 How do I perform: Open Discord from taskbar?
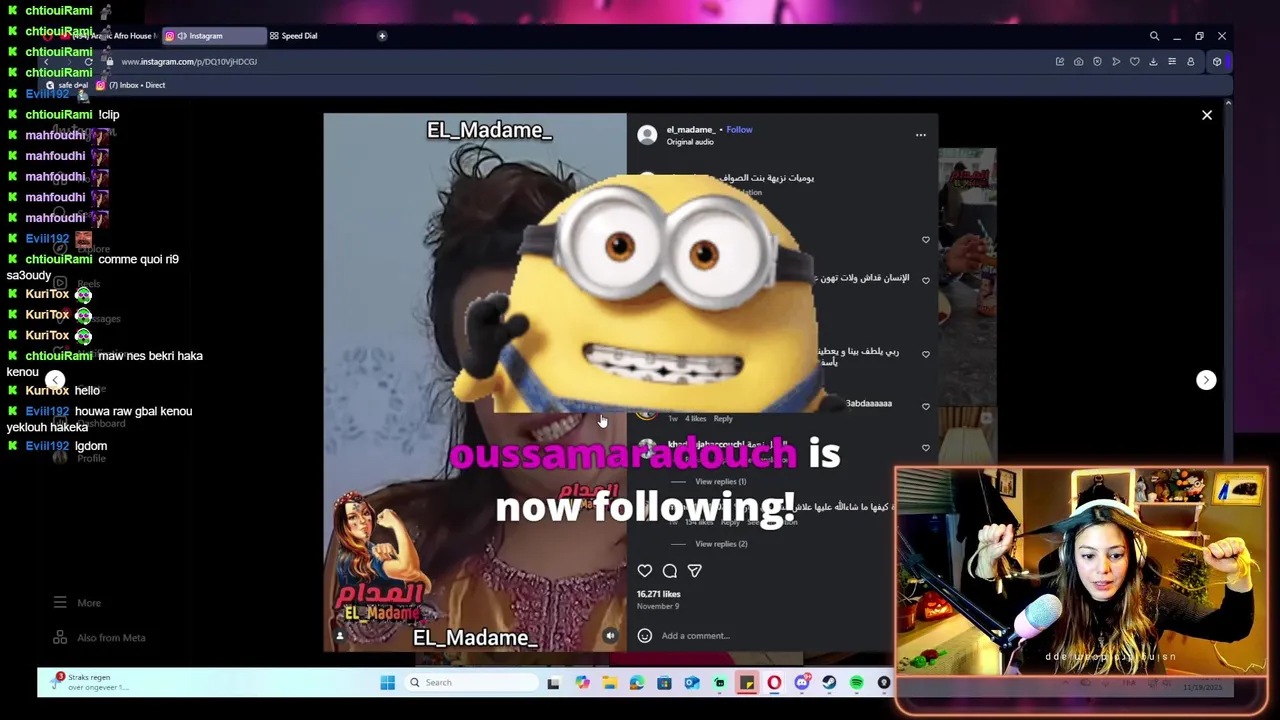pos(802,683)
